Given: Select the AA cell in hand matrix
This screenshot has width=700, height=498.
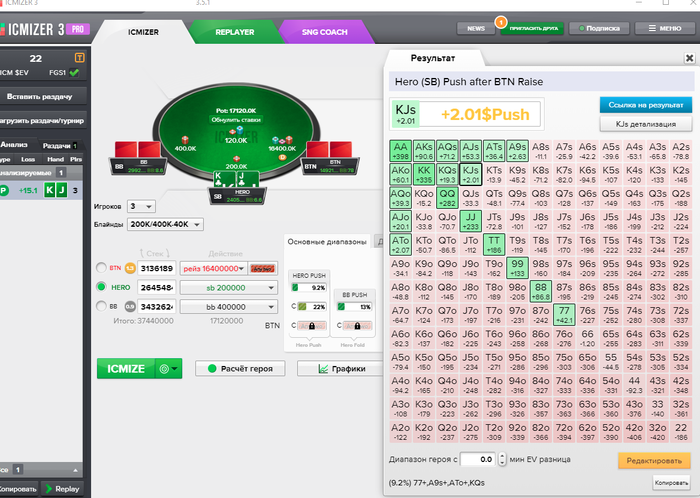Looking at the screenshot, I should pyautogui.click(x=400, y=151).
